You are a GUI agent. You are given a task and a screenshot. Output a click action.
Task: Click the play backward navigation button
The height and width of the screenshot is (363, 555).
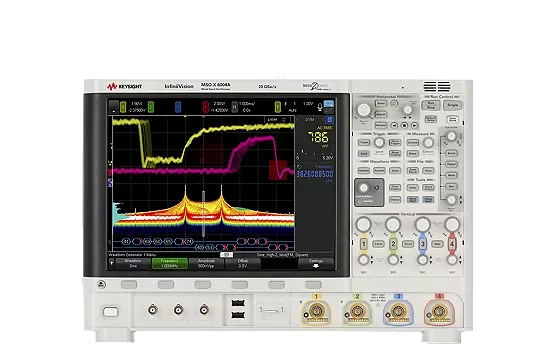[x=394, y=125]
